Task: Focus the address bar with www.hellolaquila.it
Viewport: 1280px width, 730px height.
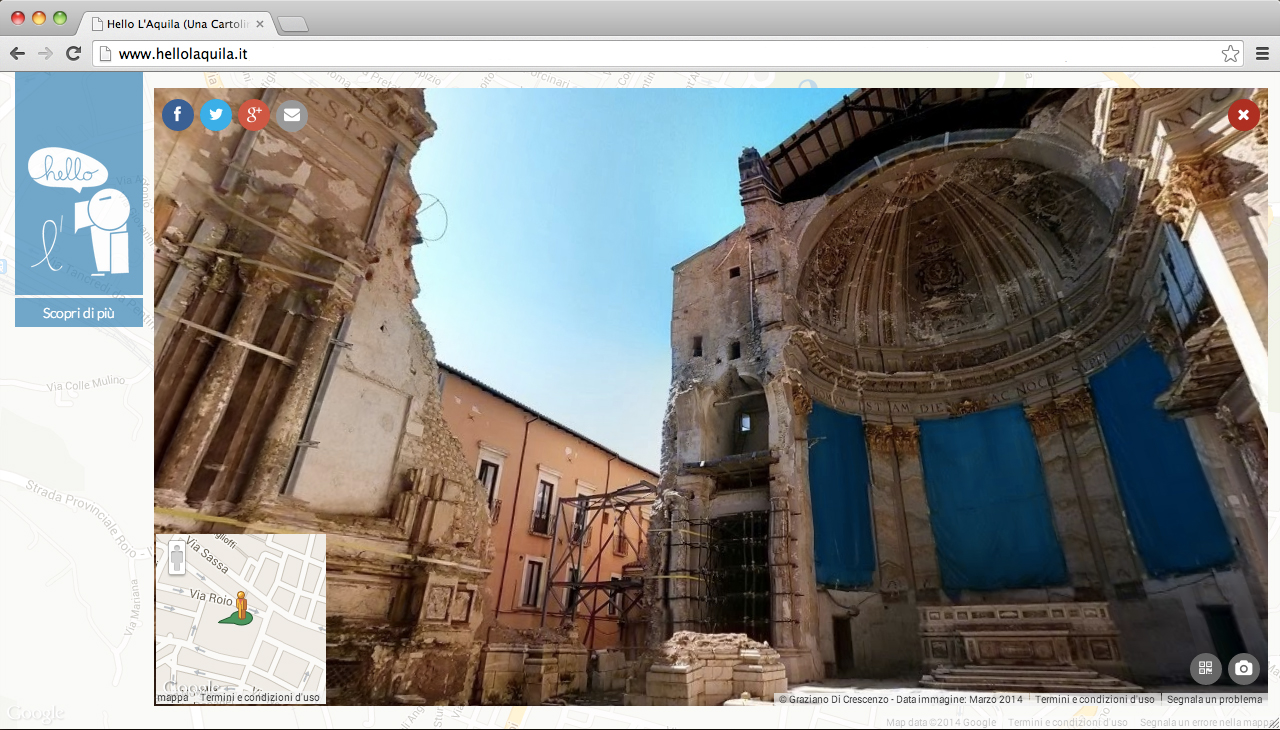Action: [x=668, y=53]
